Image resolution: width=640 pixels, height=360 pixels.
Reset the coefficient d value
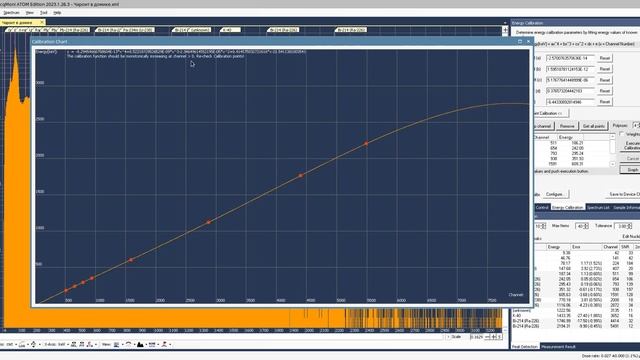pyautogui.click(x=604, y=91)
